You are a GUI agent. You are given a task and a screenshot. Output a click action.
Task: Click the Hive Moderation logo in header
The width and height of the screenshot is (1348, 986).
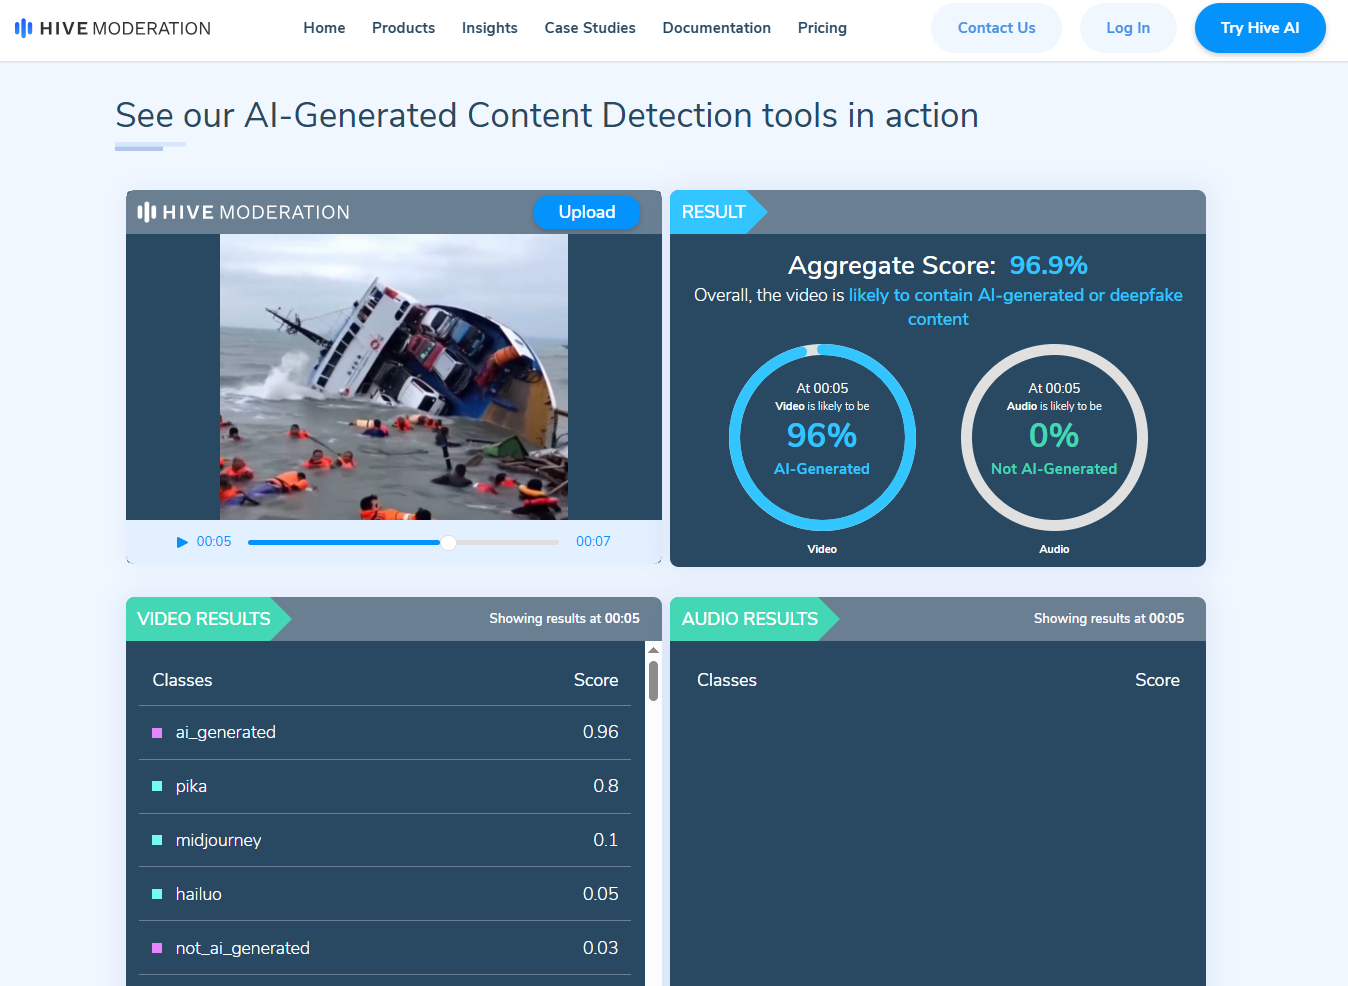pyautogui.click(x=113, y=28)
